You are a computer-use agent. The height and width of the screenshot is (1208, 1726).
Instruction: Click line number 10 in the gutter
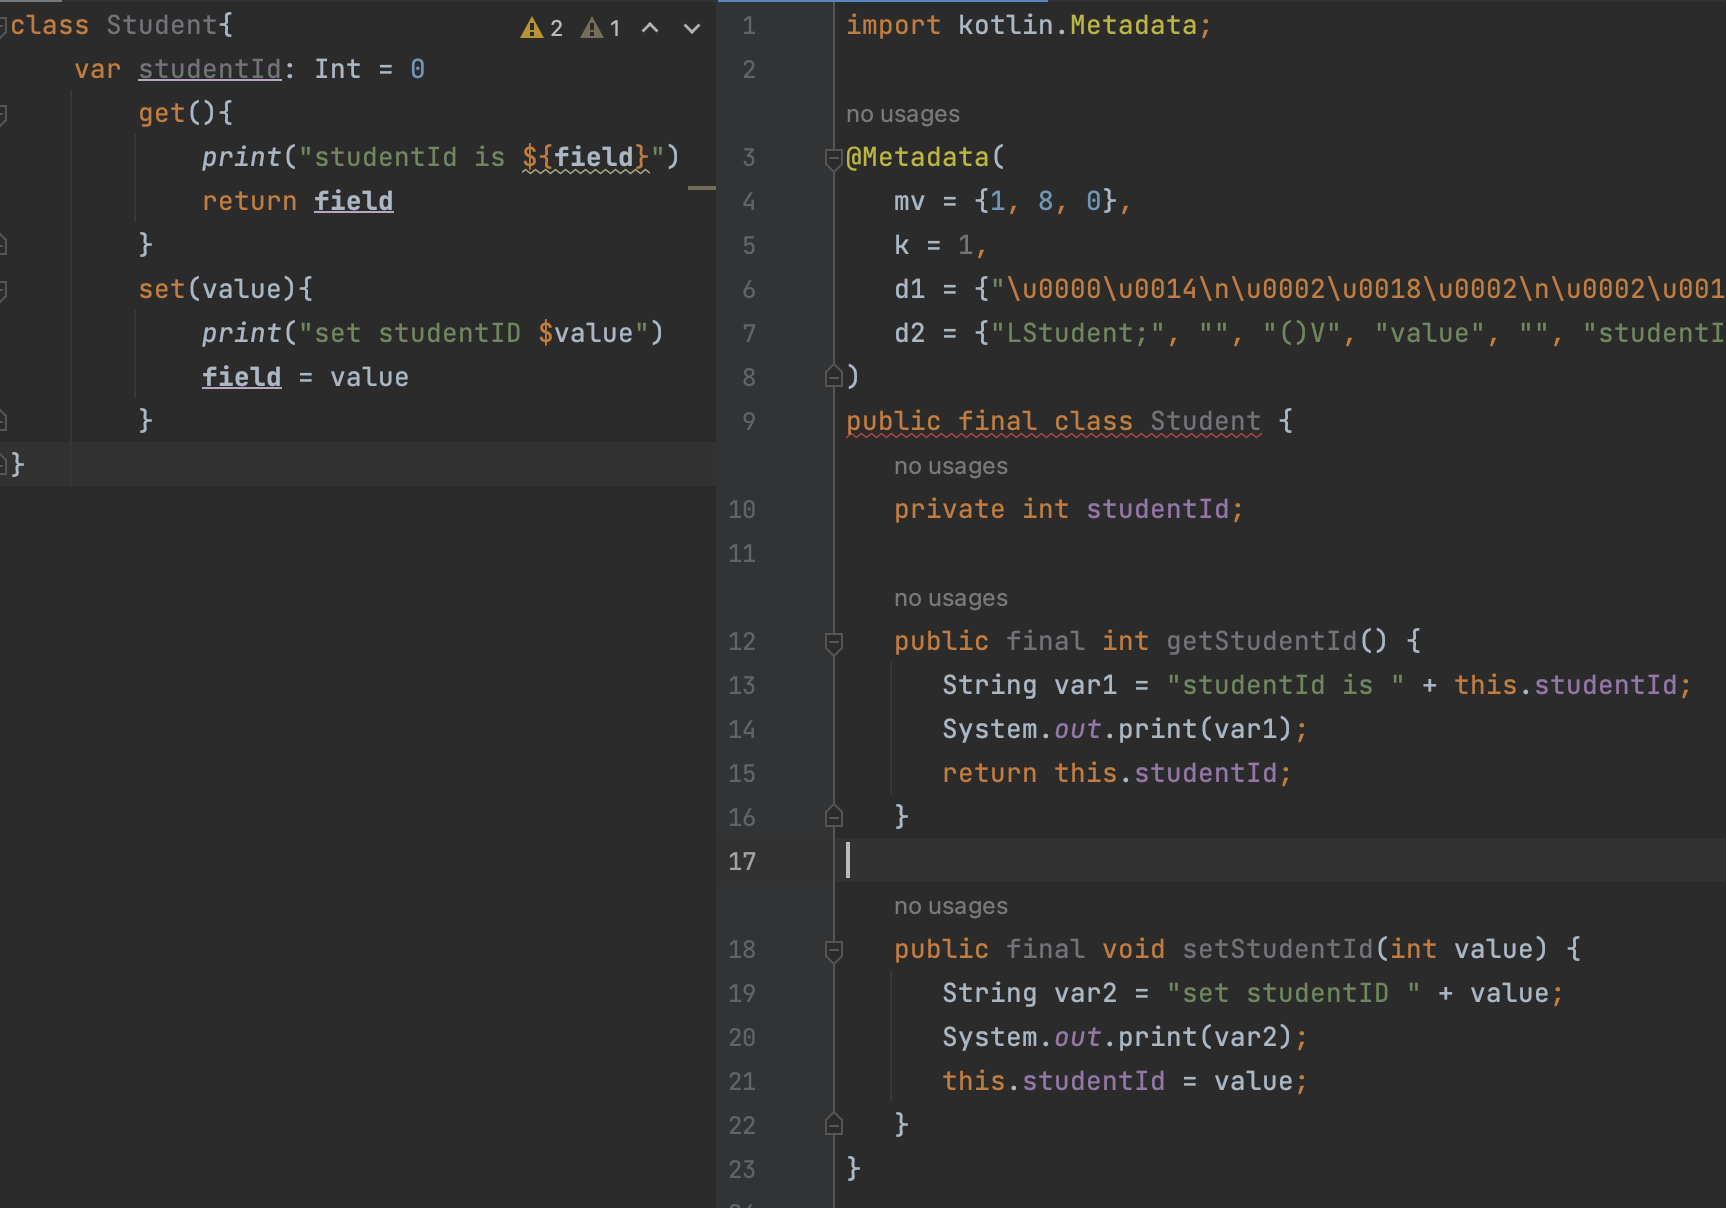(x=742, y=510)
